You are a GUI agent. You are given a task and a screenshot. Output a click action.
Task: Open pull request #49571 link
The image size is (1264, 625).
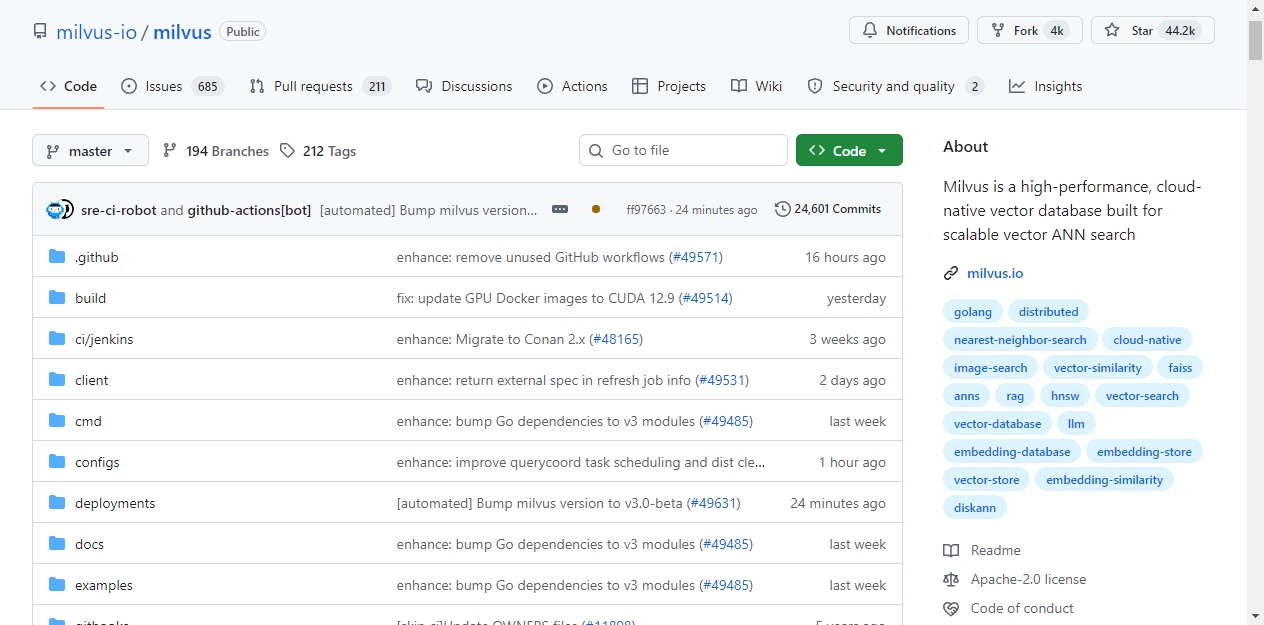[x=694, y=257]
